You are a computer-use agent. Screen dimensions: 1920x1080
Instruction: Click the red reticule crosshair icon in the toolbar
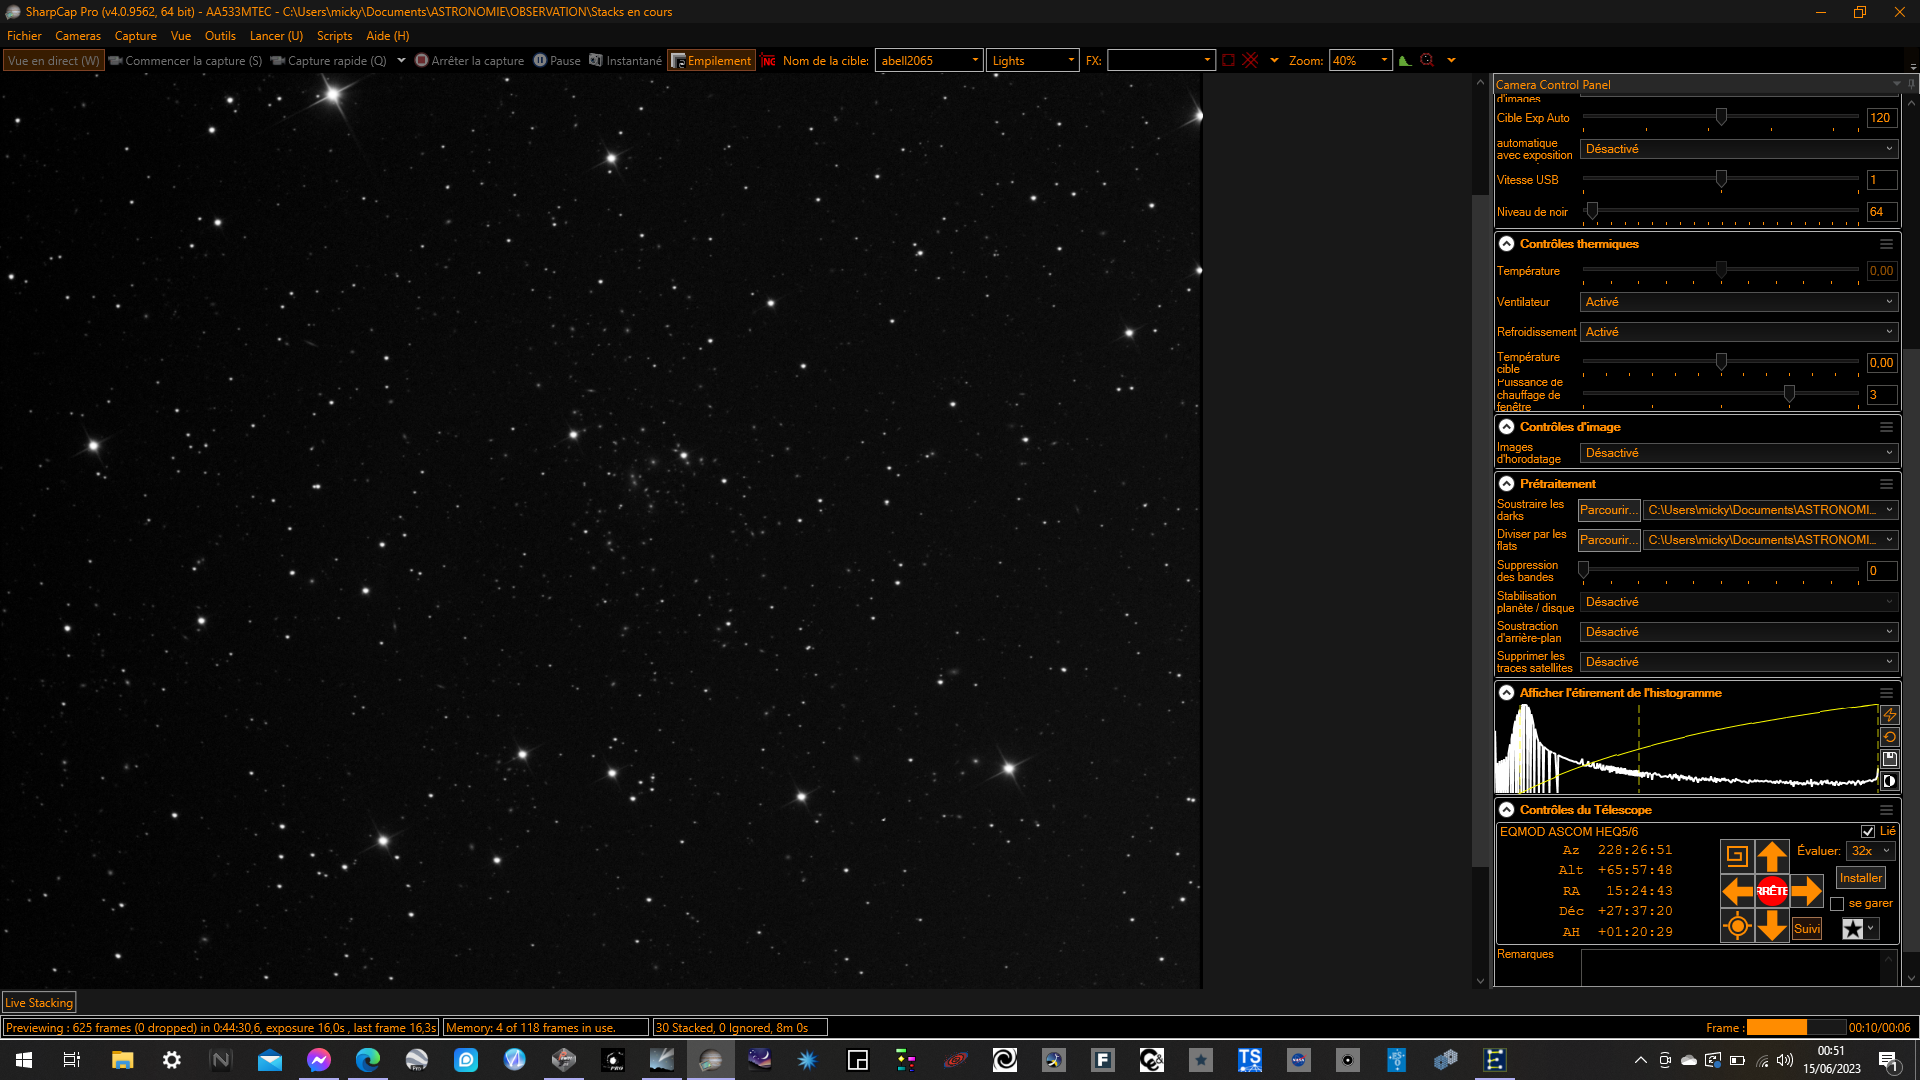[x=1250, y=60]
